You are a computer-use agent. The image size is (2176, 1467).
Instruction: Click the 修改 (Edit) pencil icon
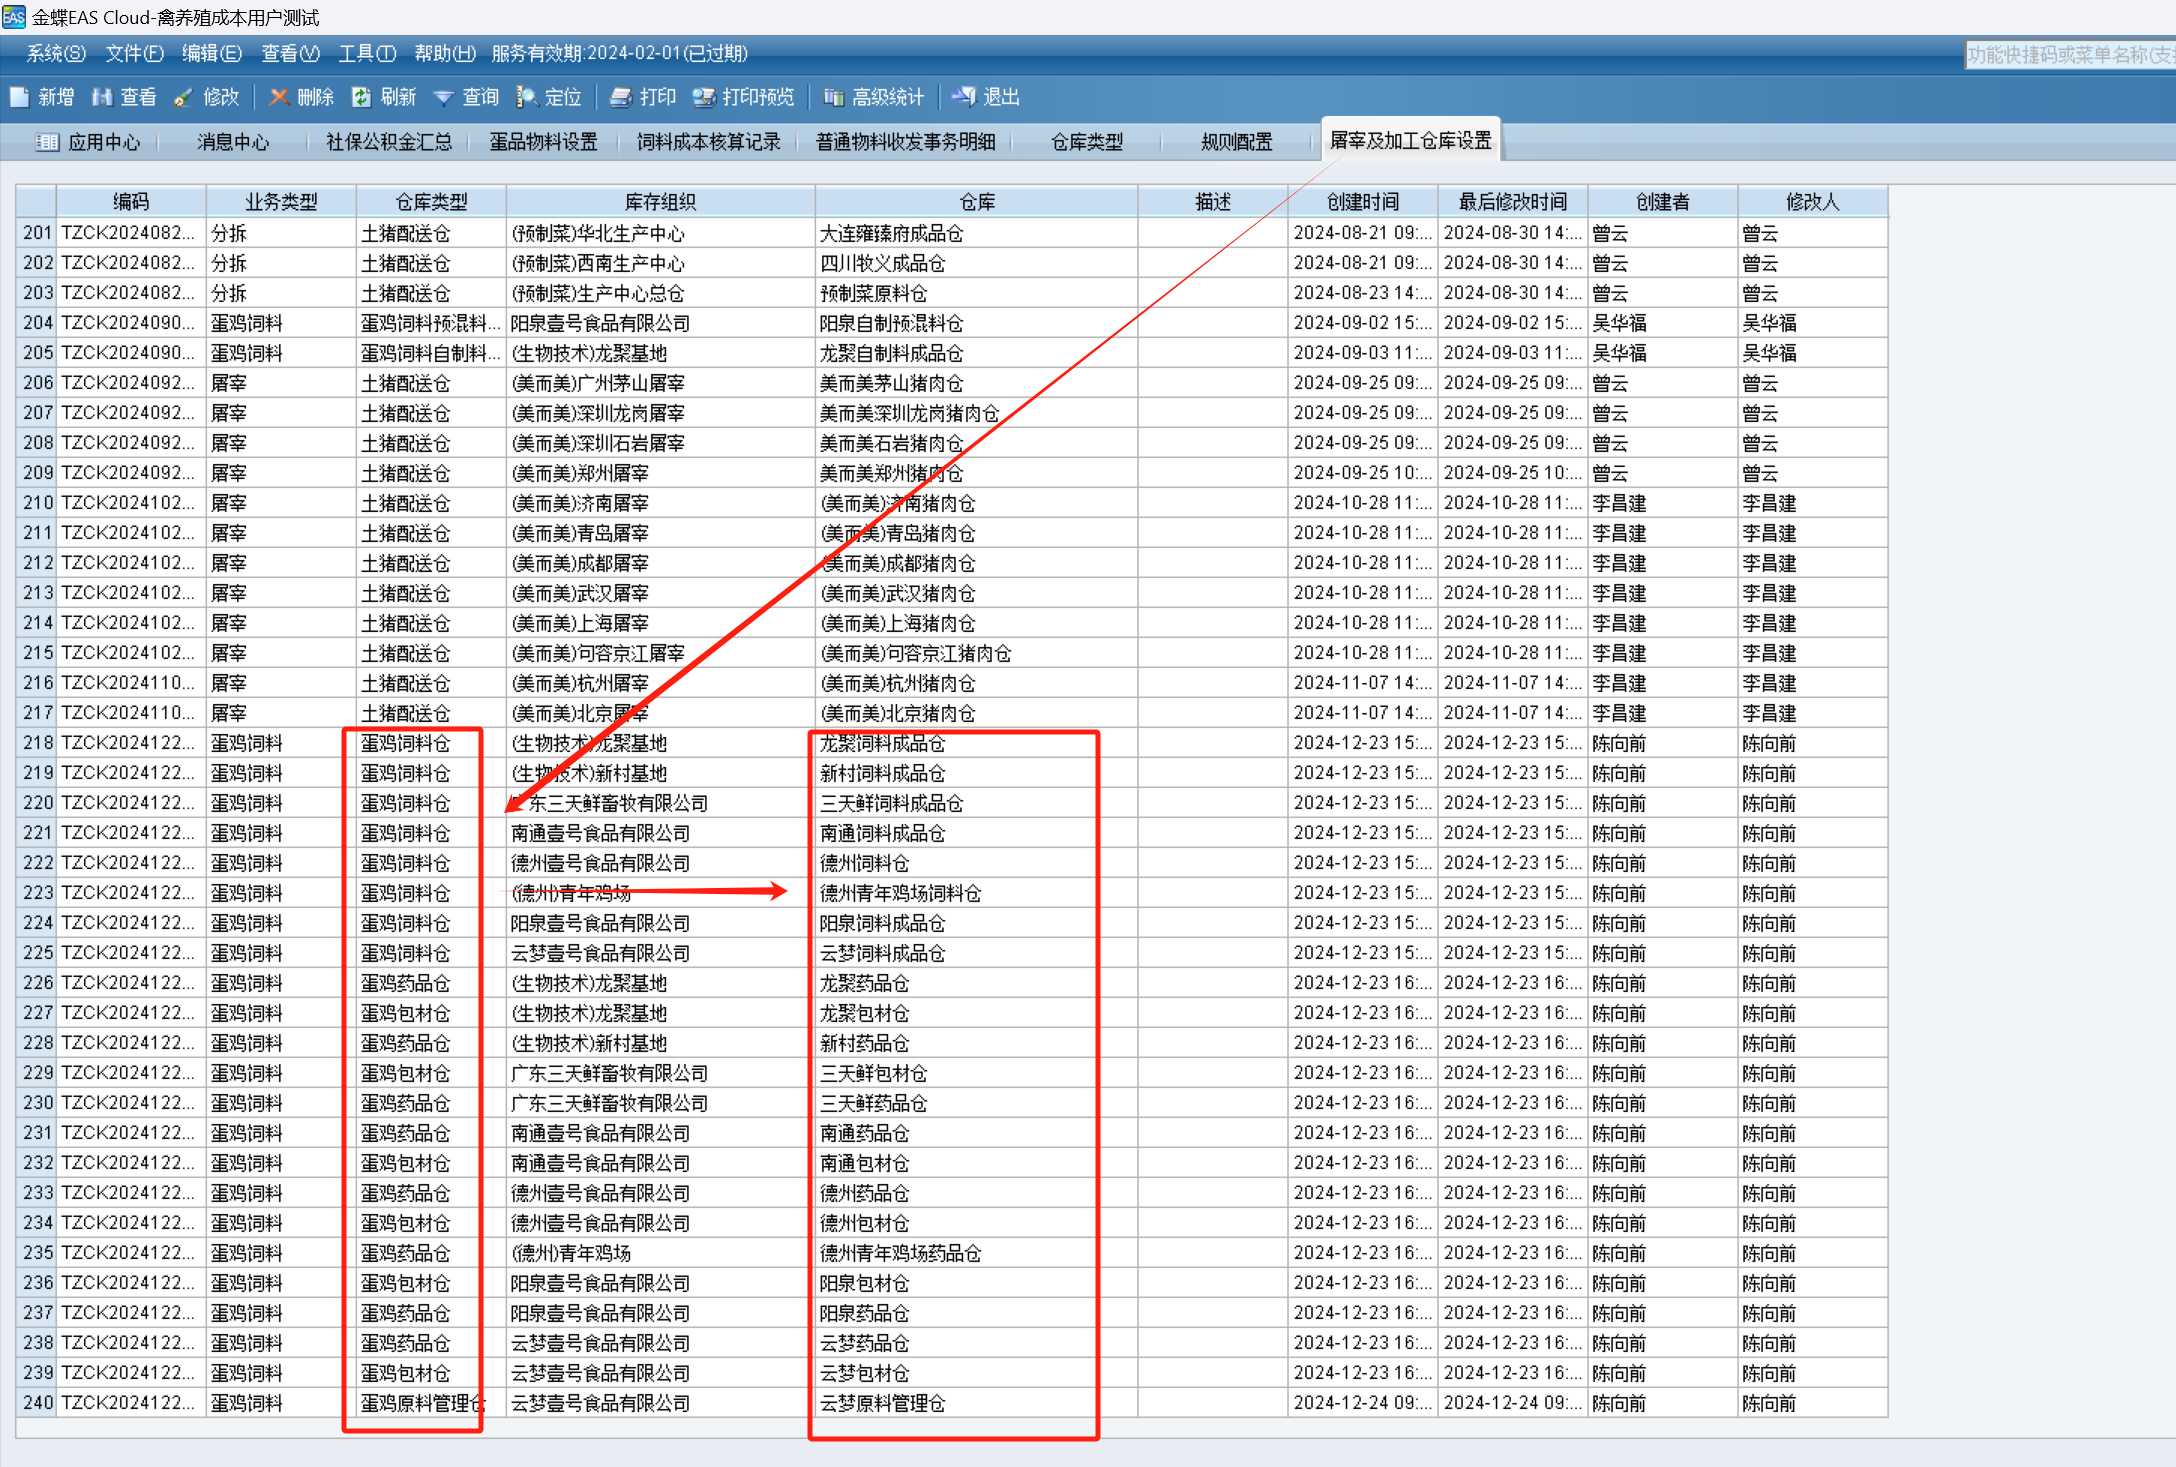pyautogui.click(x=184, y=97)
